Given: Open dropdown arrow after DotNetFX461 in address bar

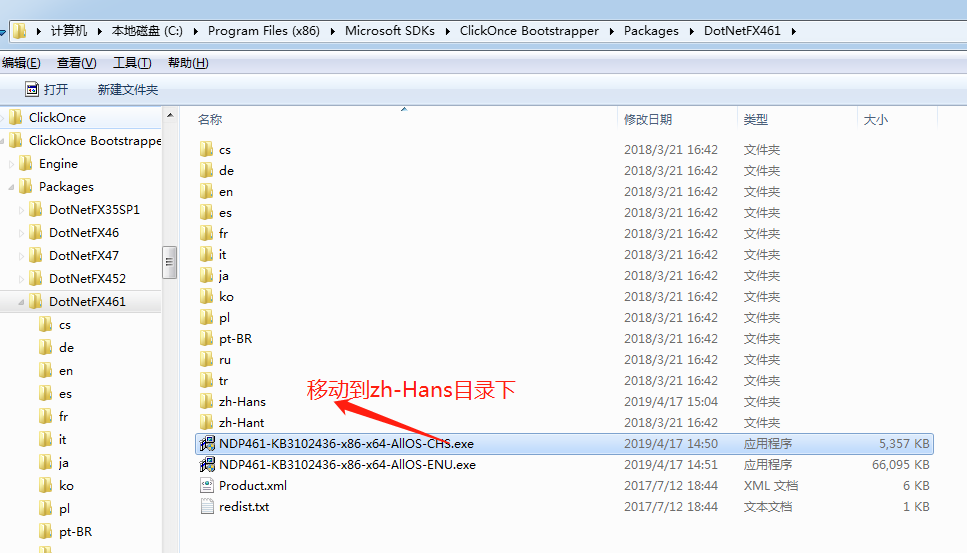Looking at the screenshot, I should (x=794, y=31).
